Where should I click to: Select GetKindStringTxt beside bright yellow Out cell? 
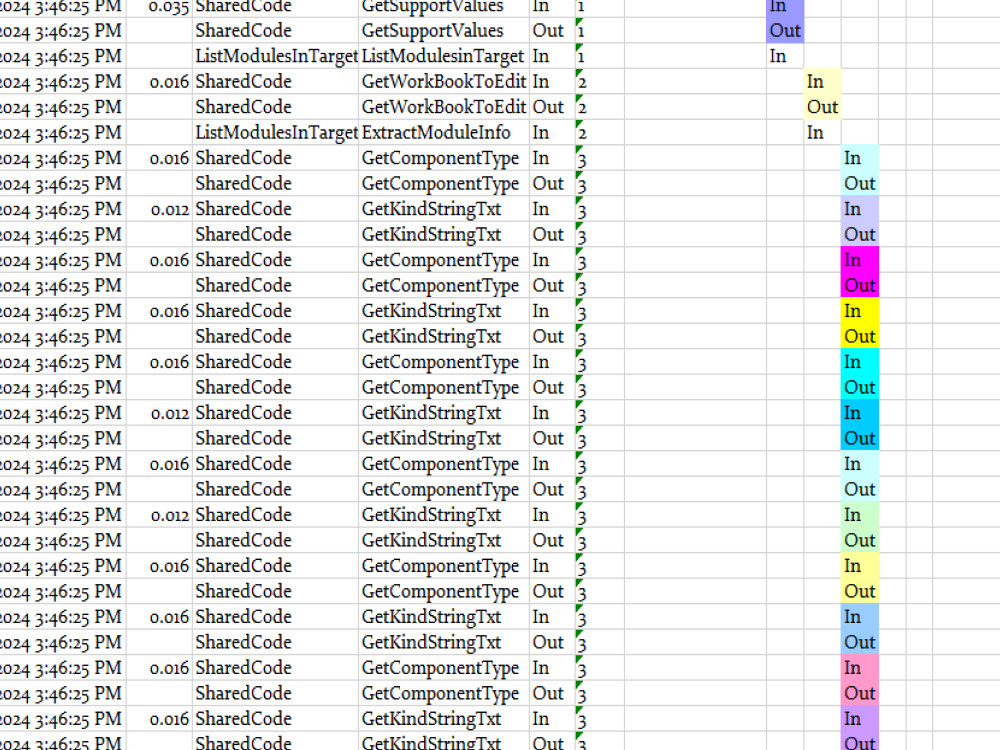444,337
